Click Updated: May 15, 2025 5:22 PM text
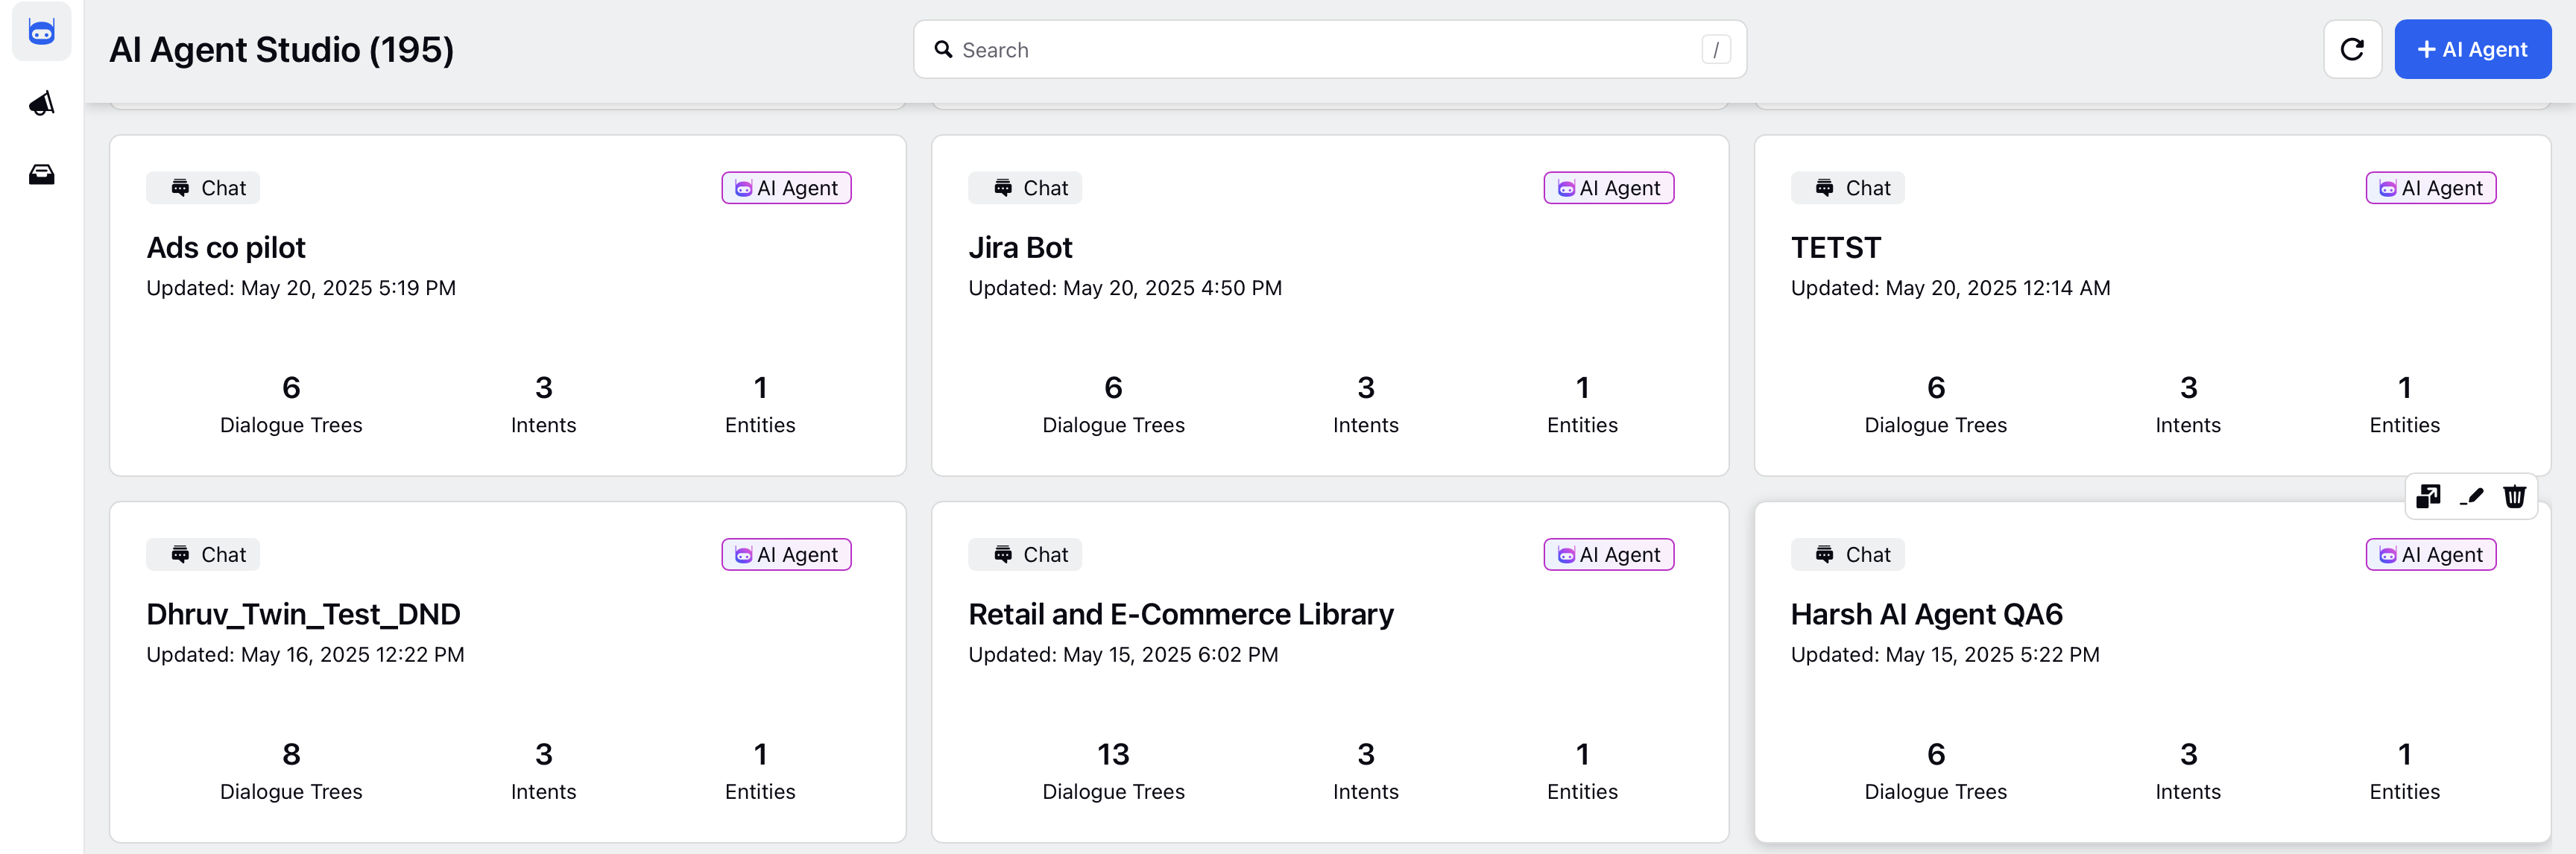2576x854 pixels. [1945, 655]
